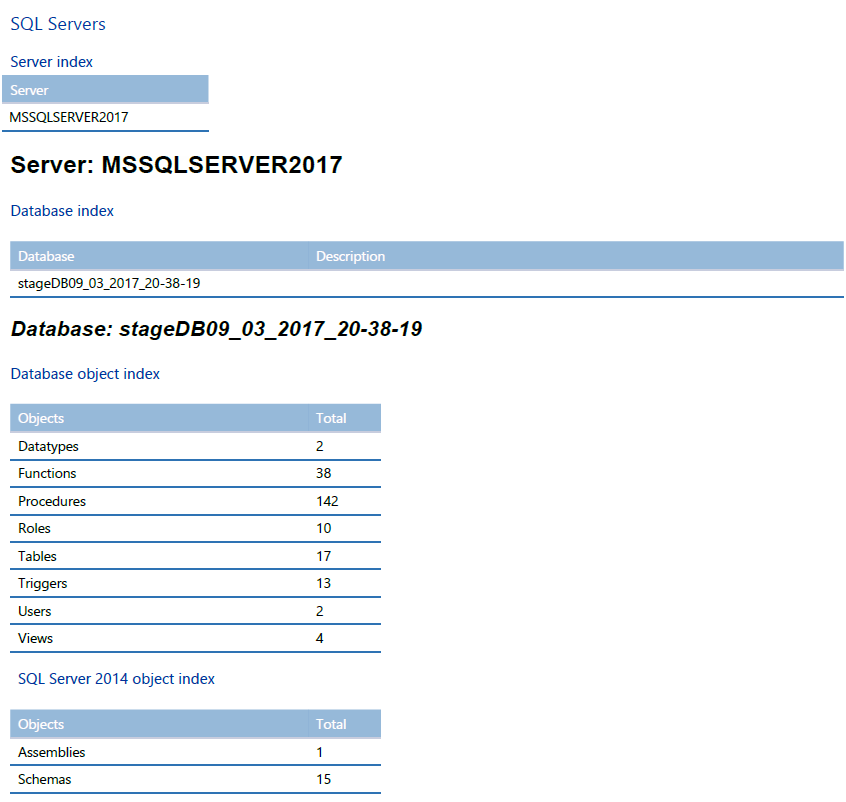Click the Database column header
846x802 pixels.
click(159, 256)
